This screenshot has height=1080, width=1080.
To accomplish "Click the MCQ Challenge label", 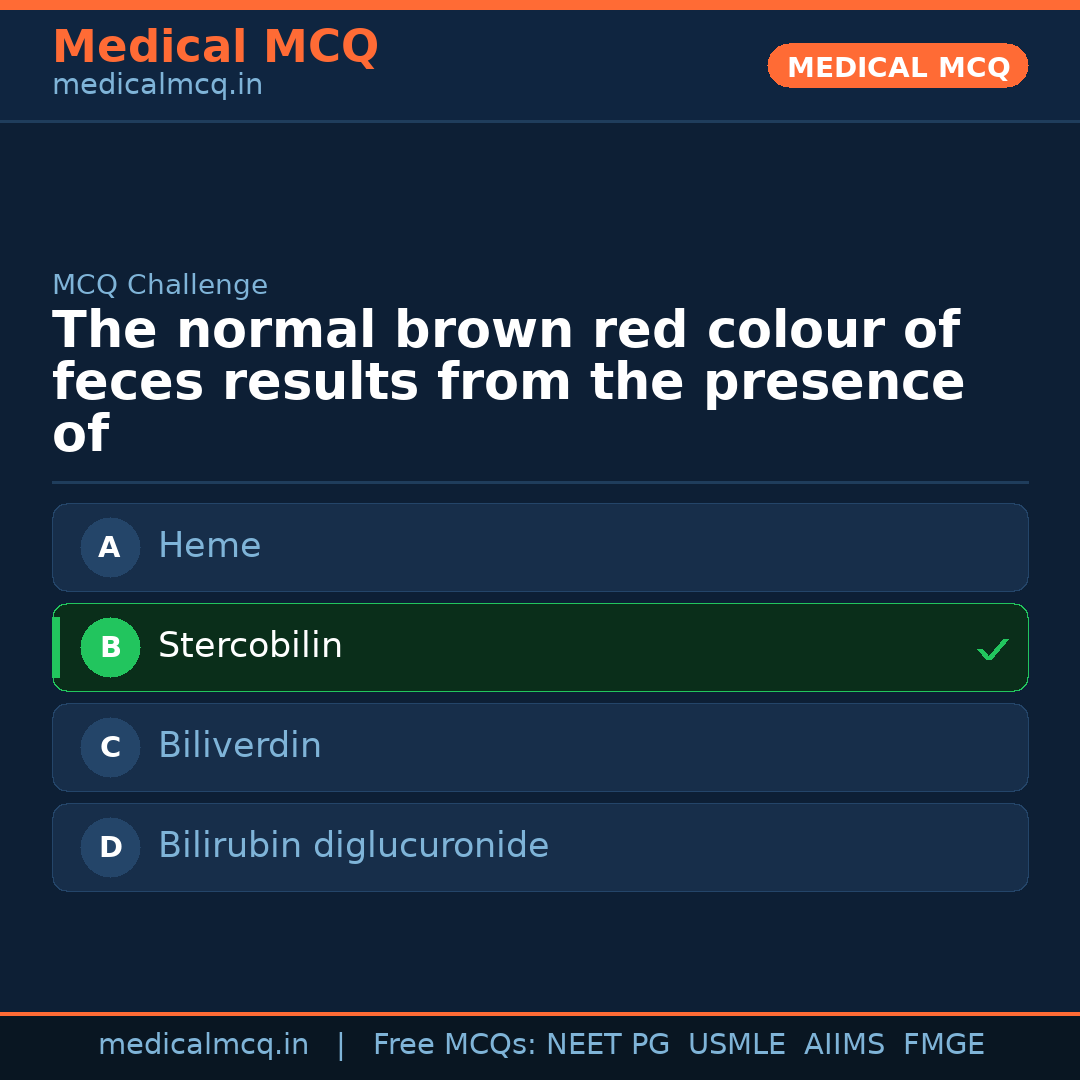I will click(160, 285).
